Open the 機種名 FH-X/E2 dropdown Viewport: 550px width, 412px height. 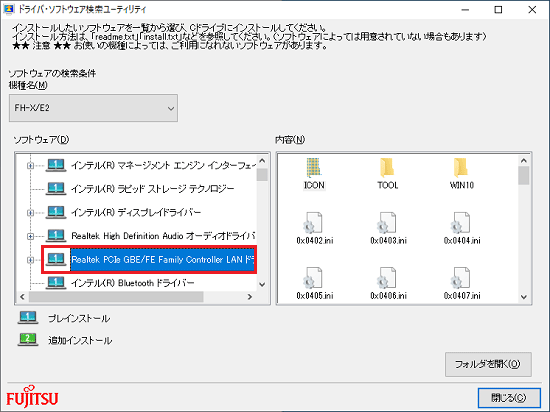93,108
